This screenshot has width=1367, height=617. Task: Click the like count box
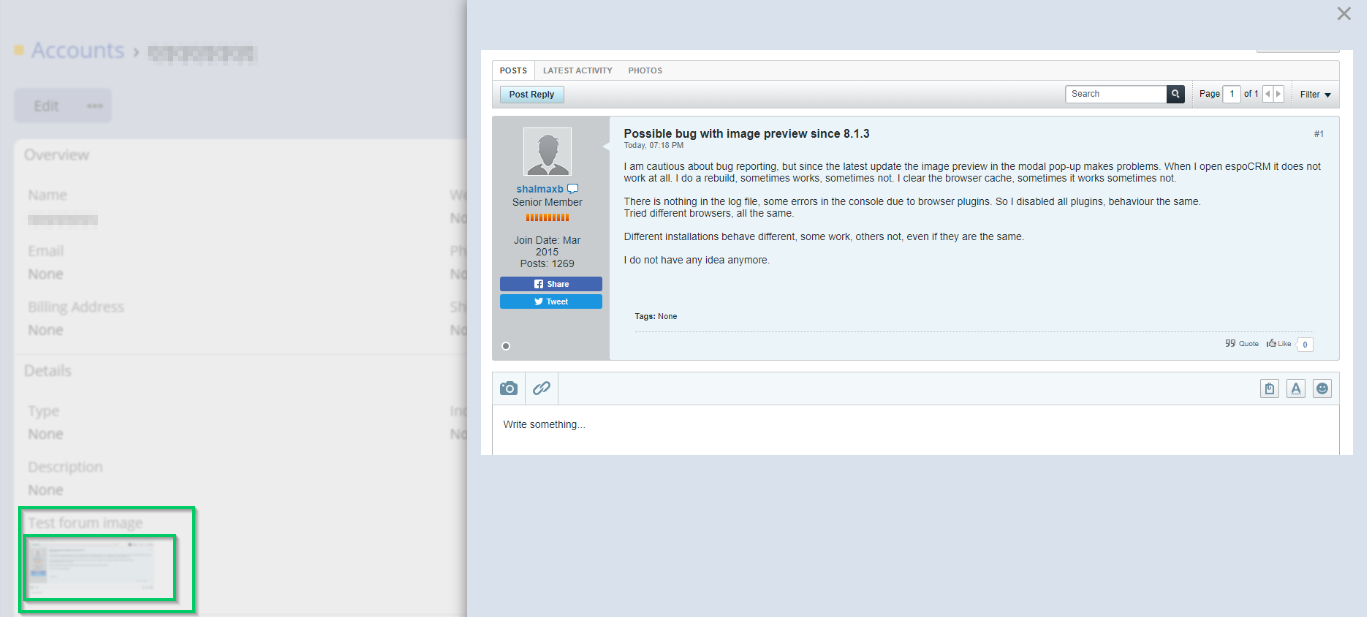point(1305,344)
